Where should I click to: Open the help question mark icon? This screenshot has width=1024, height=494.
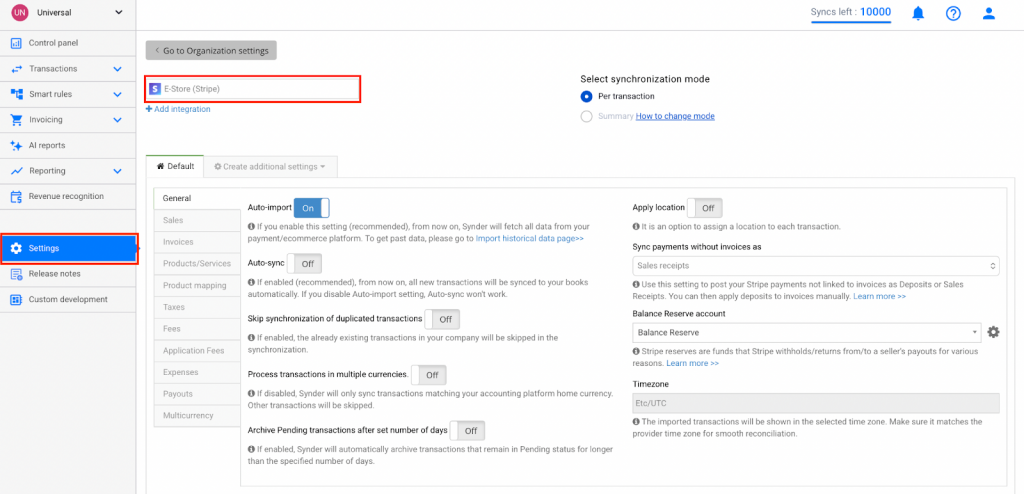tap(953, 13)
